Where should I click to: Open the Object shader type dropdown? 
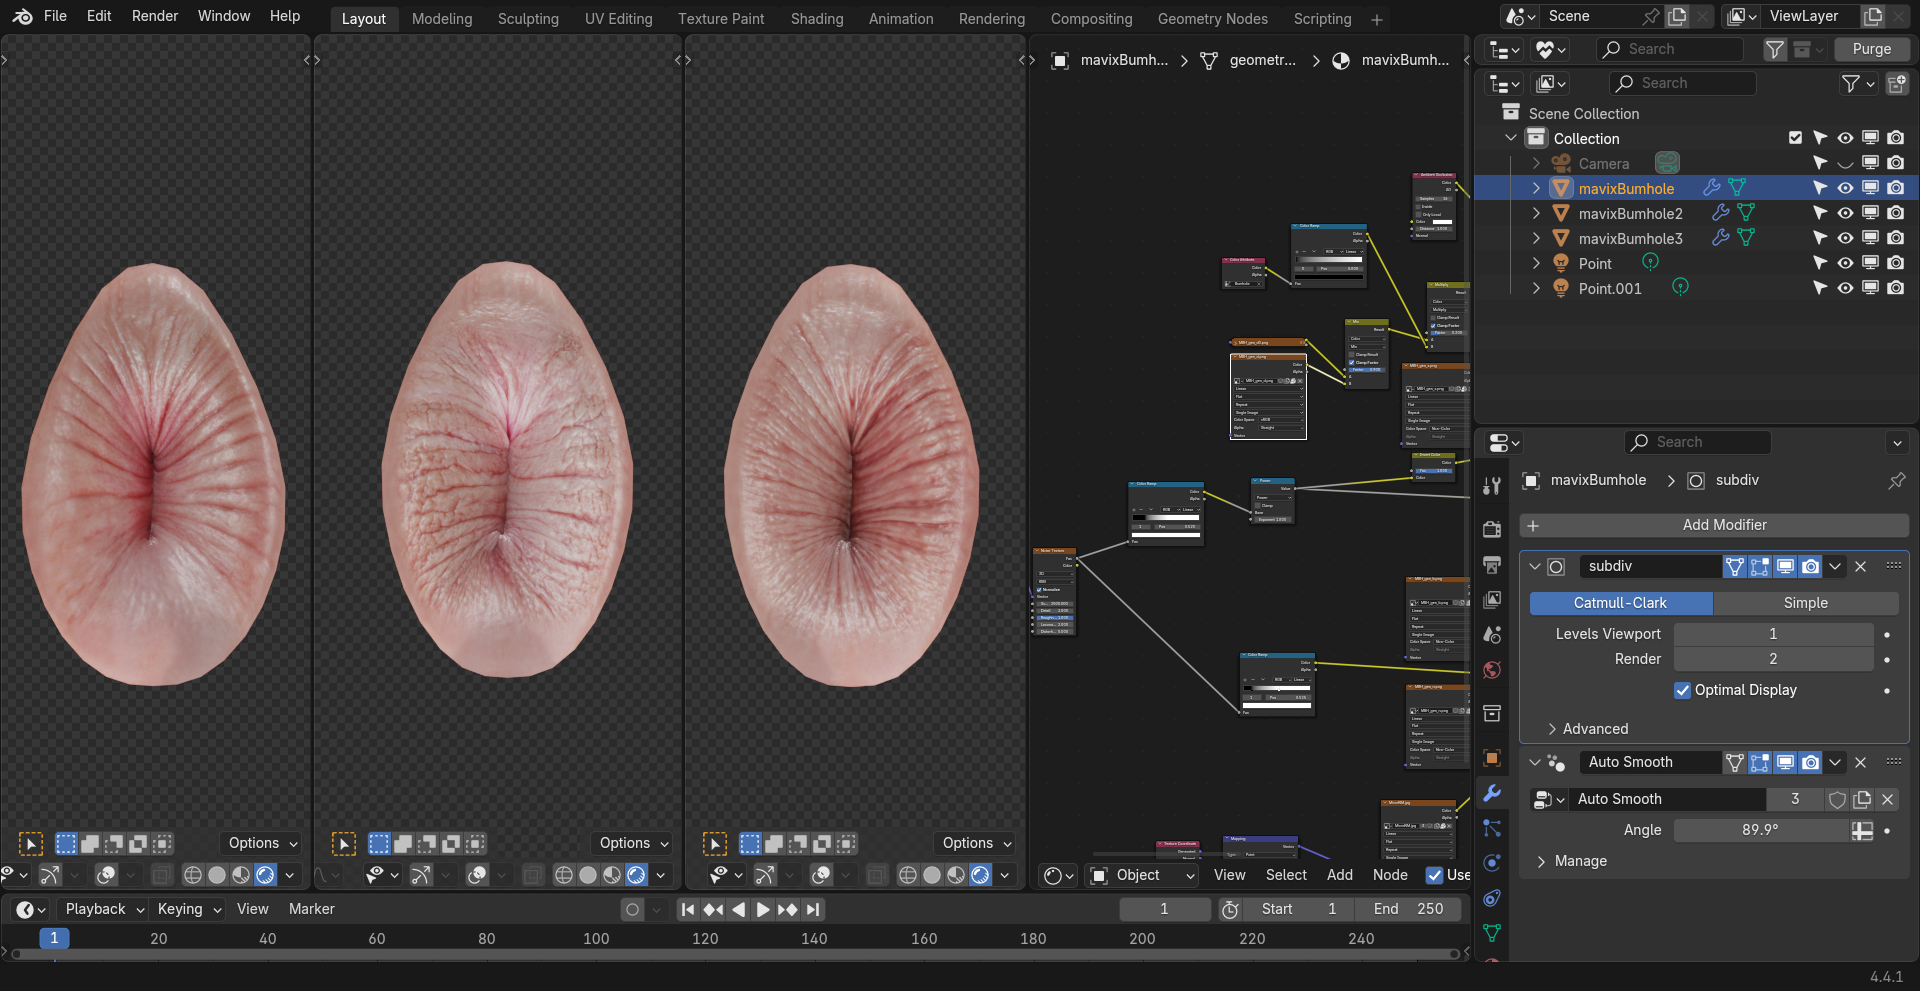tap(1142, 875)
